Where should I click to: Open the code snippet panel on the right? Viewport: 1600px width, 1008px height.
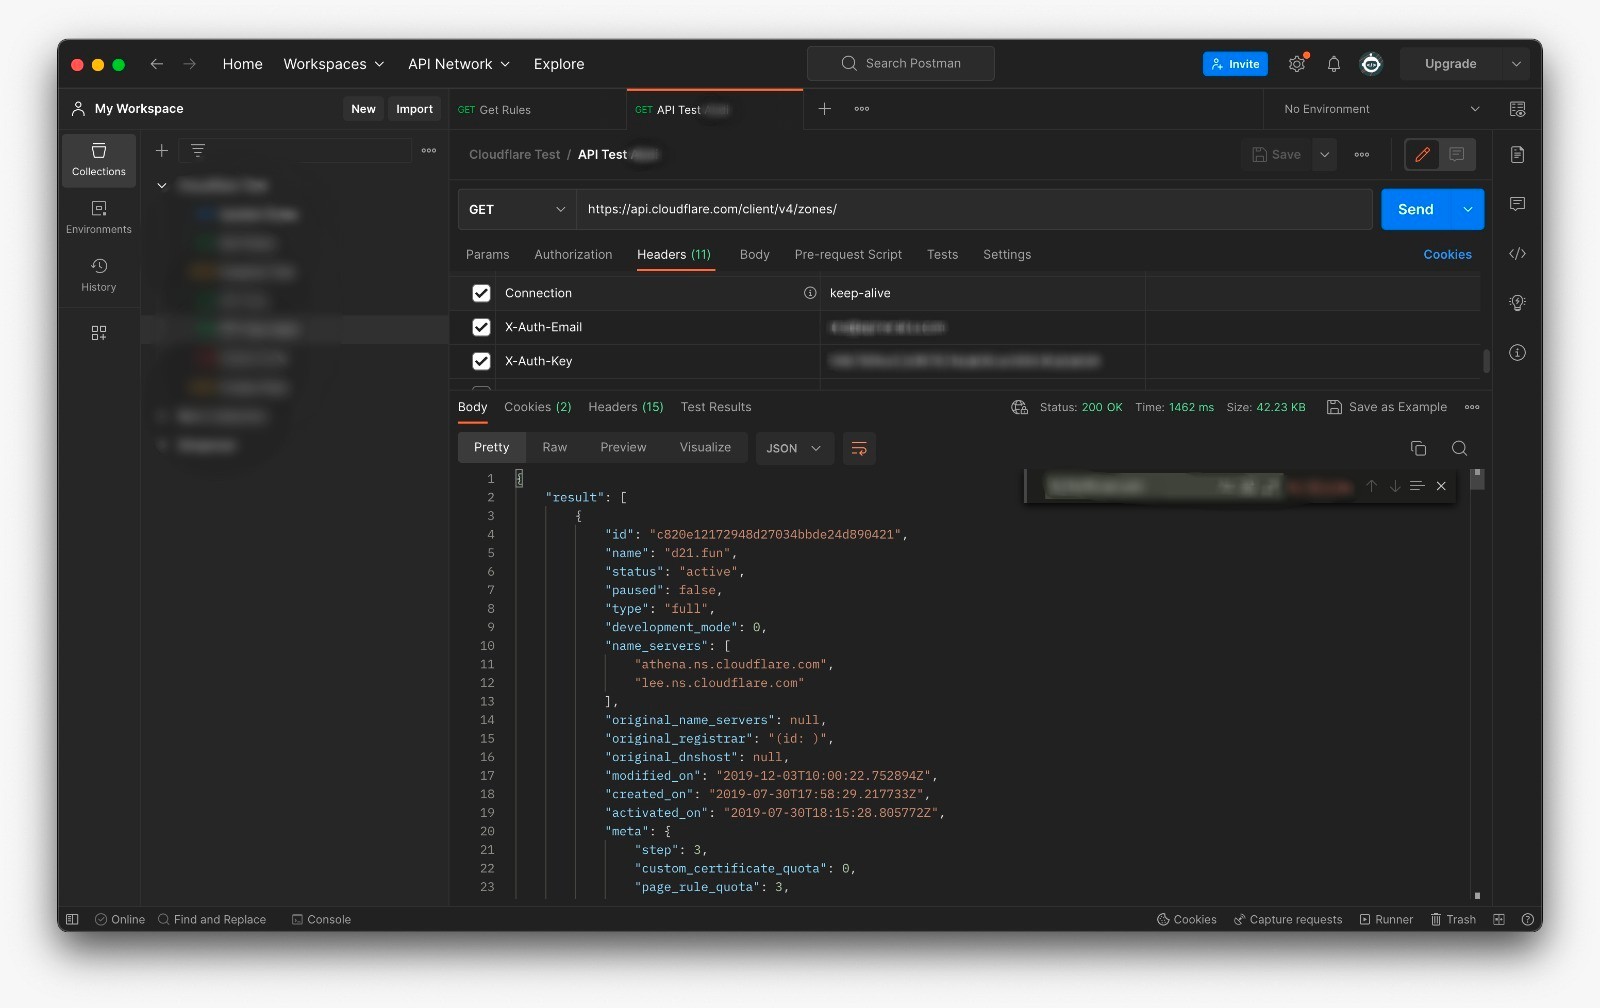pyautogui.click(x=1518, y=254)
